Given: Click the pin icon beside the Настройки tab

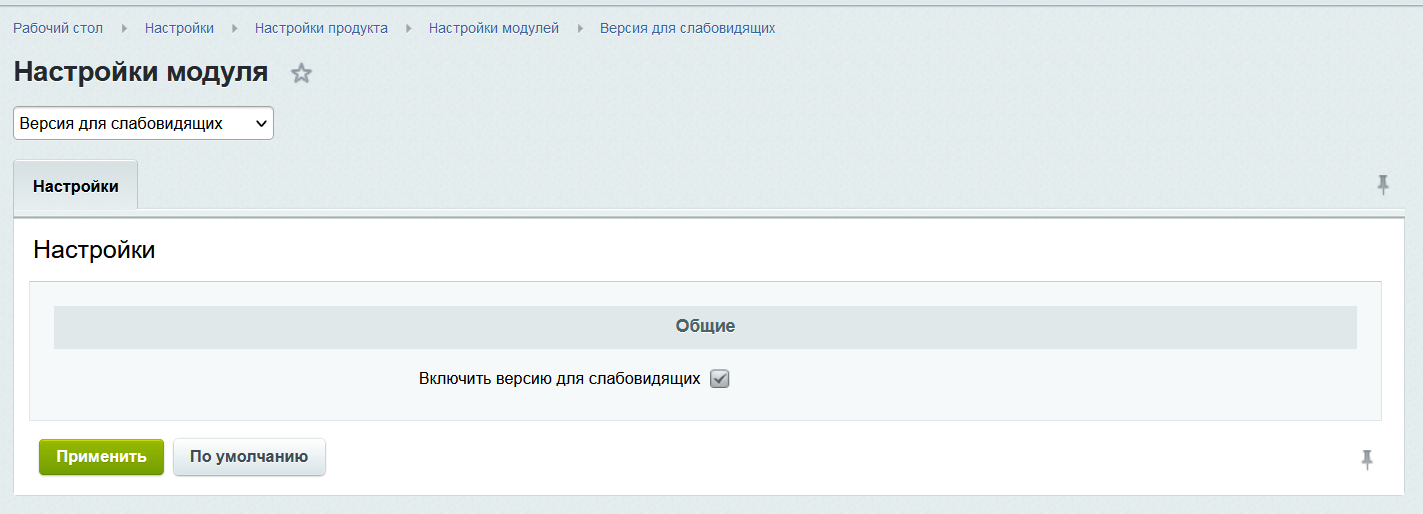Looking at the screenshot, I should (1383, 184).
